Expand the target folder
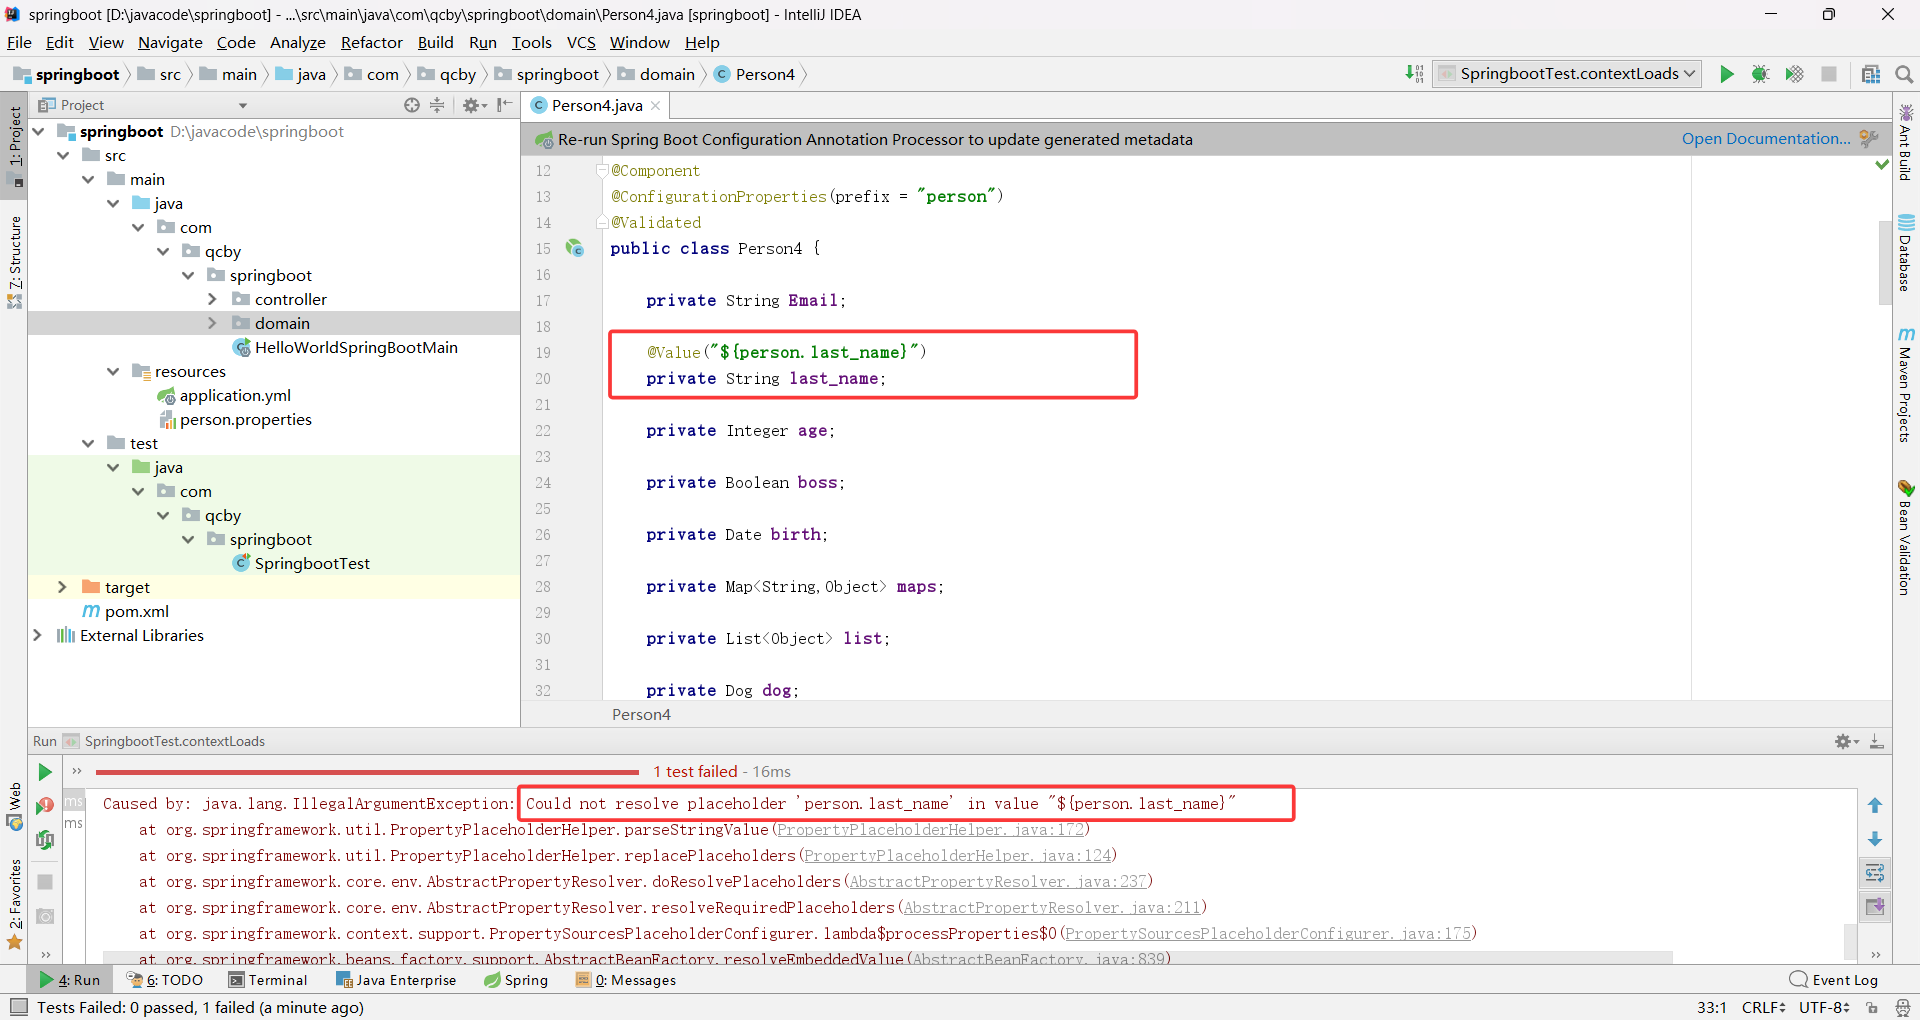Image resolution: width=1920 pixels, height=1020 pixels. pos(62,587)
